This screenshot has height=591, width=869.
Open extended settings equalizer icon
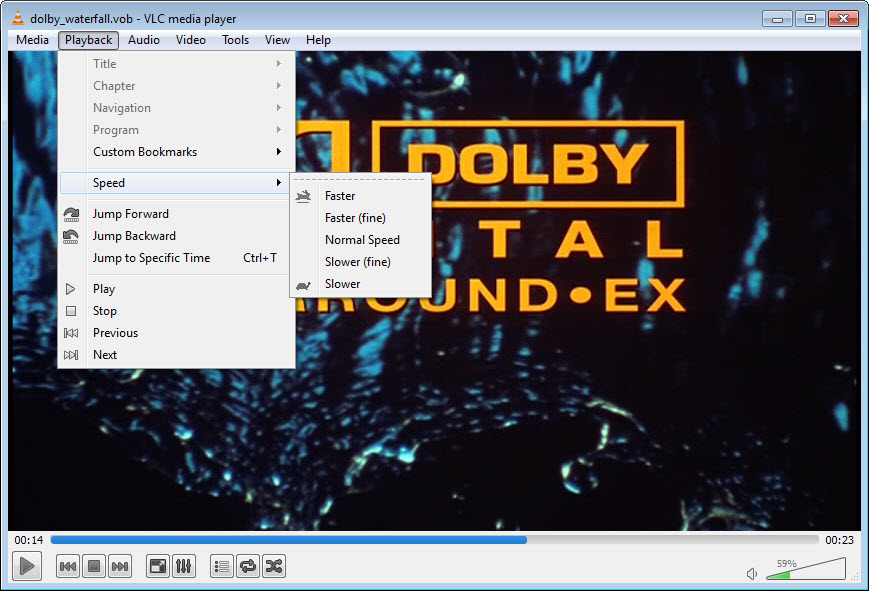183,566
